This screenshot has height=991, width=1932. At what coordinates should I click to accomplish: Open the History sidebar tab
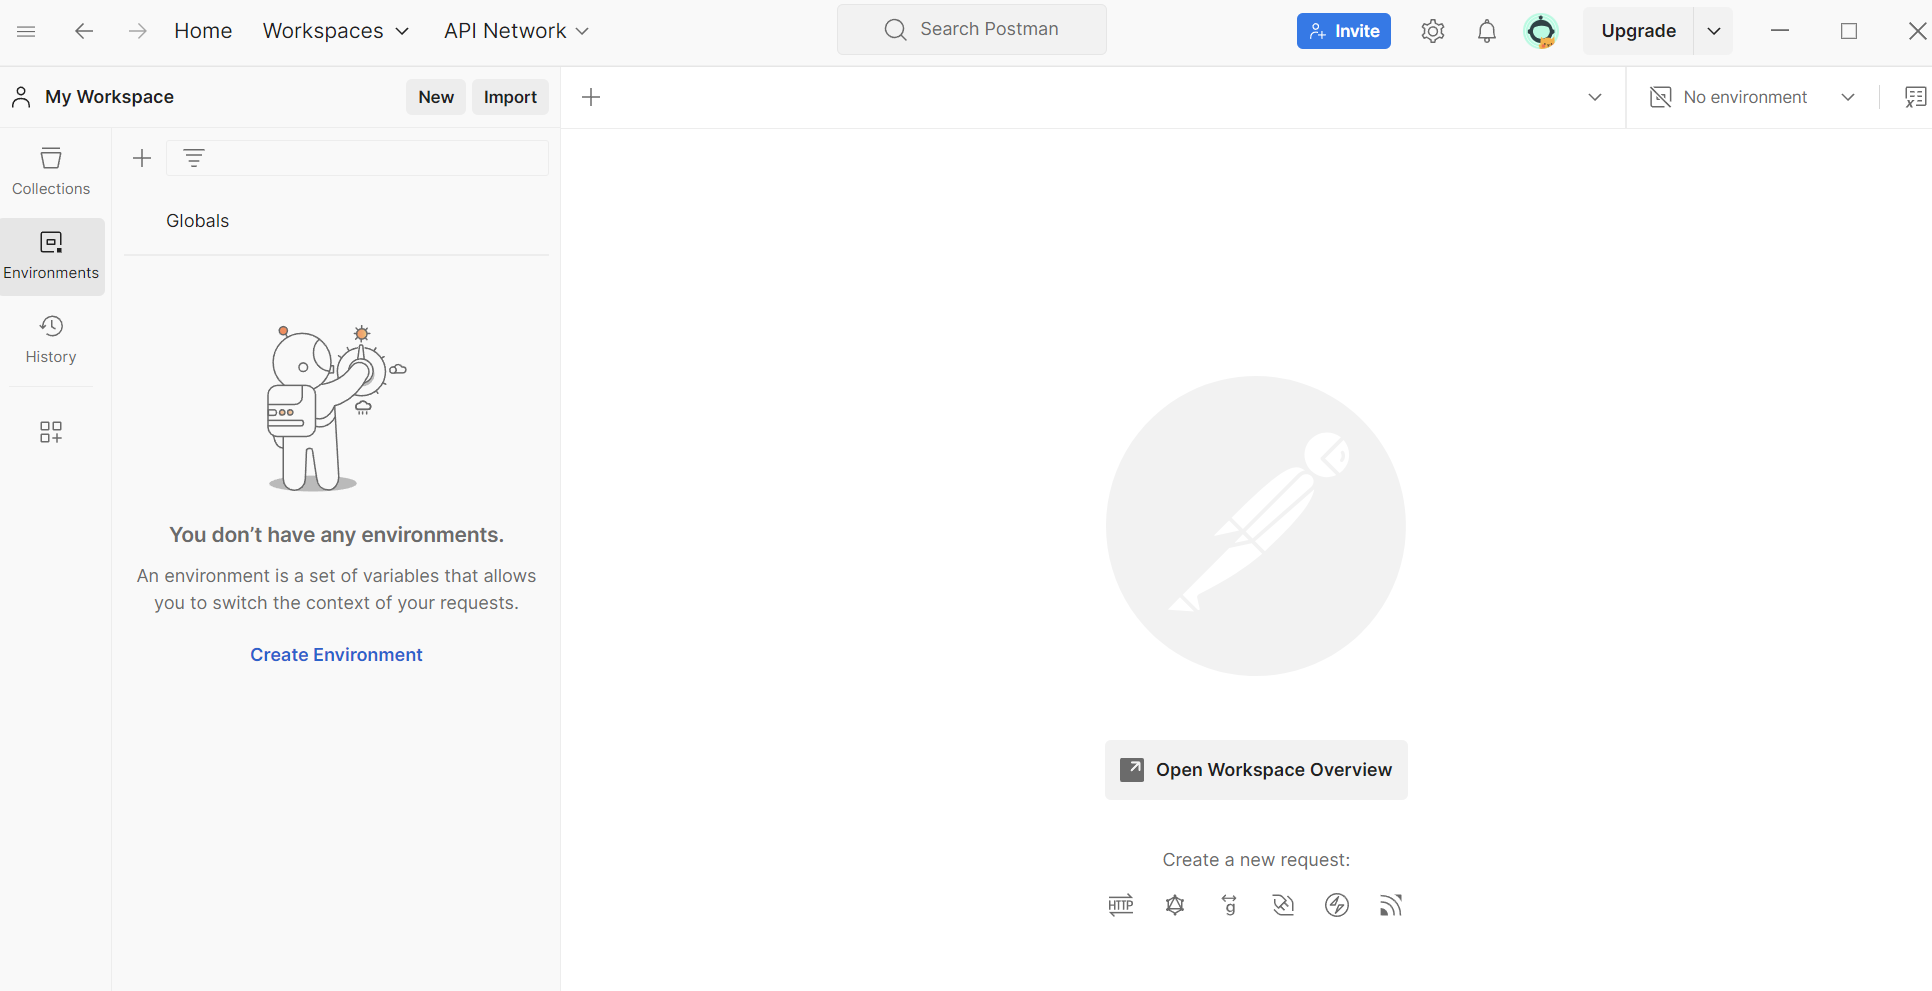(x=51, y=340)
